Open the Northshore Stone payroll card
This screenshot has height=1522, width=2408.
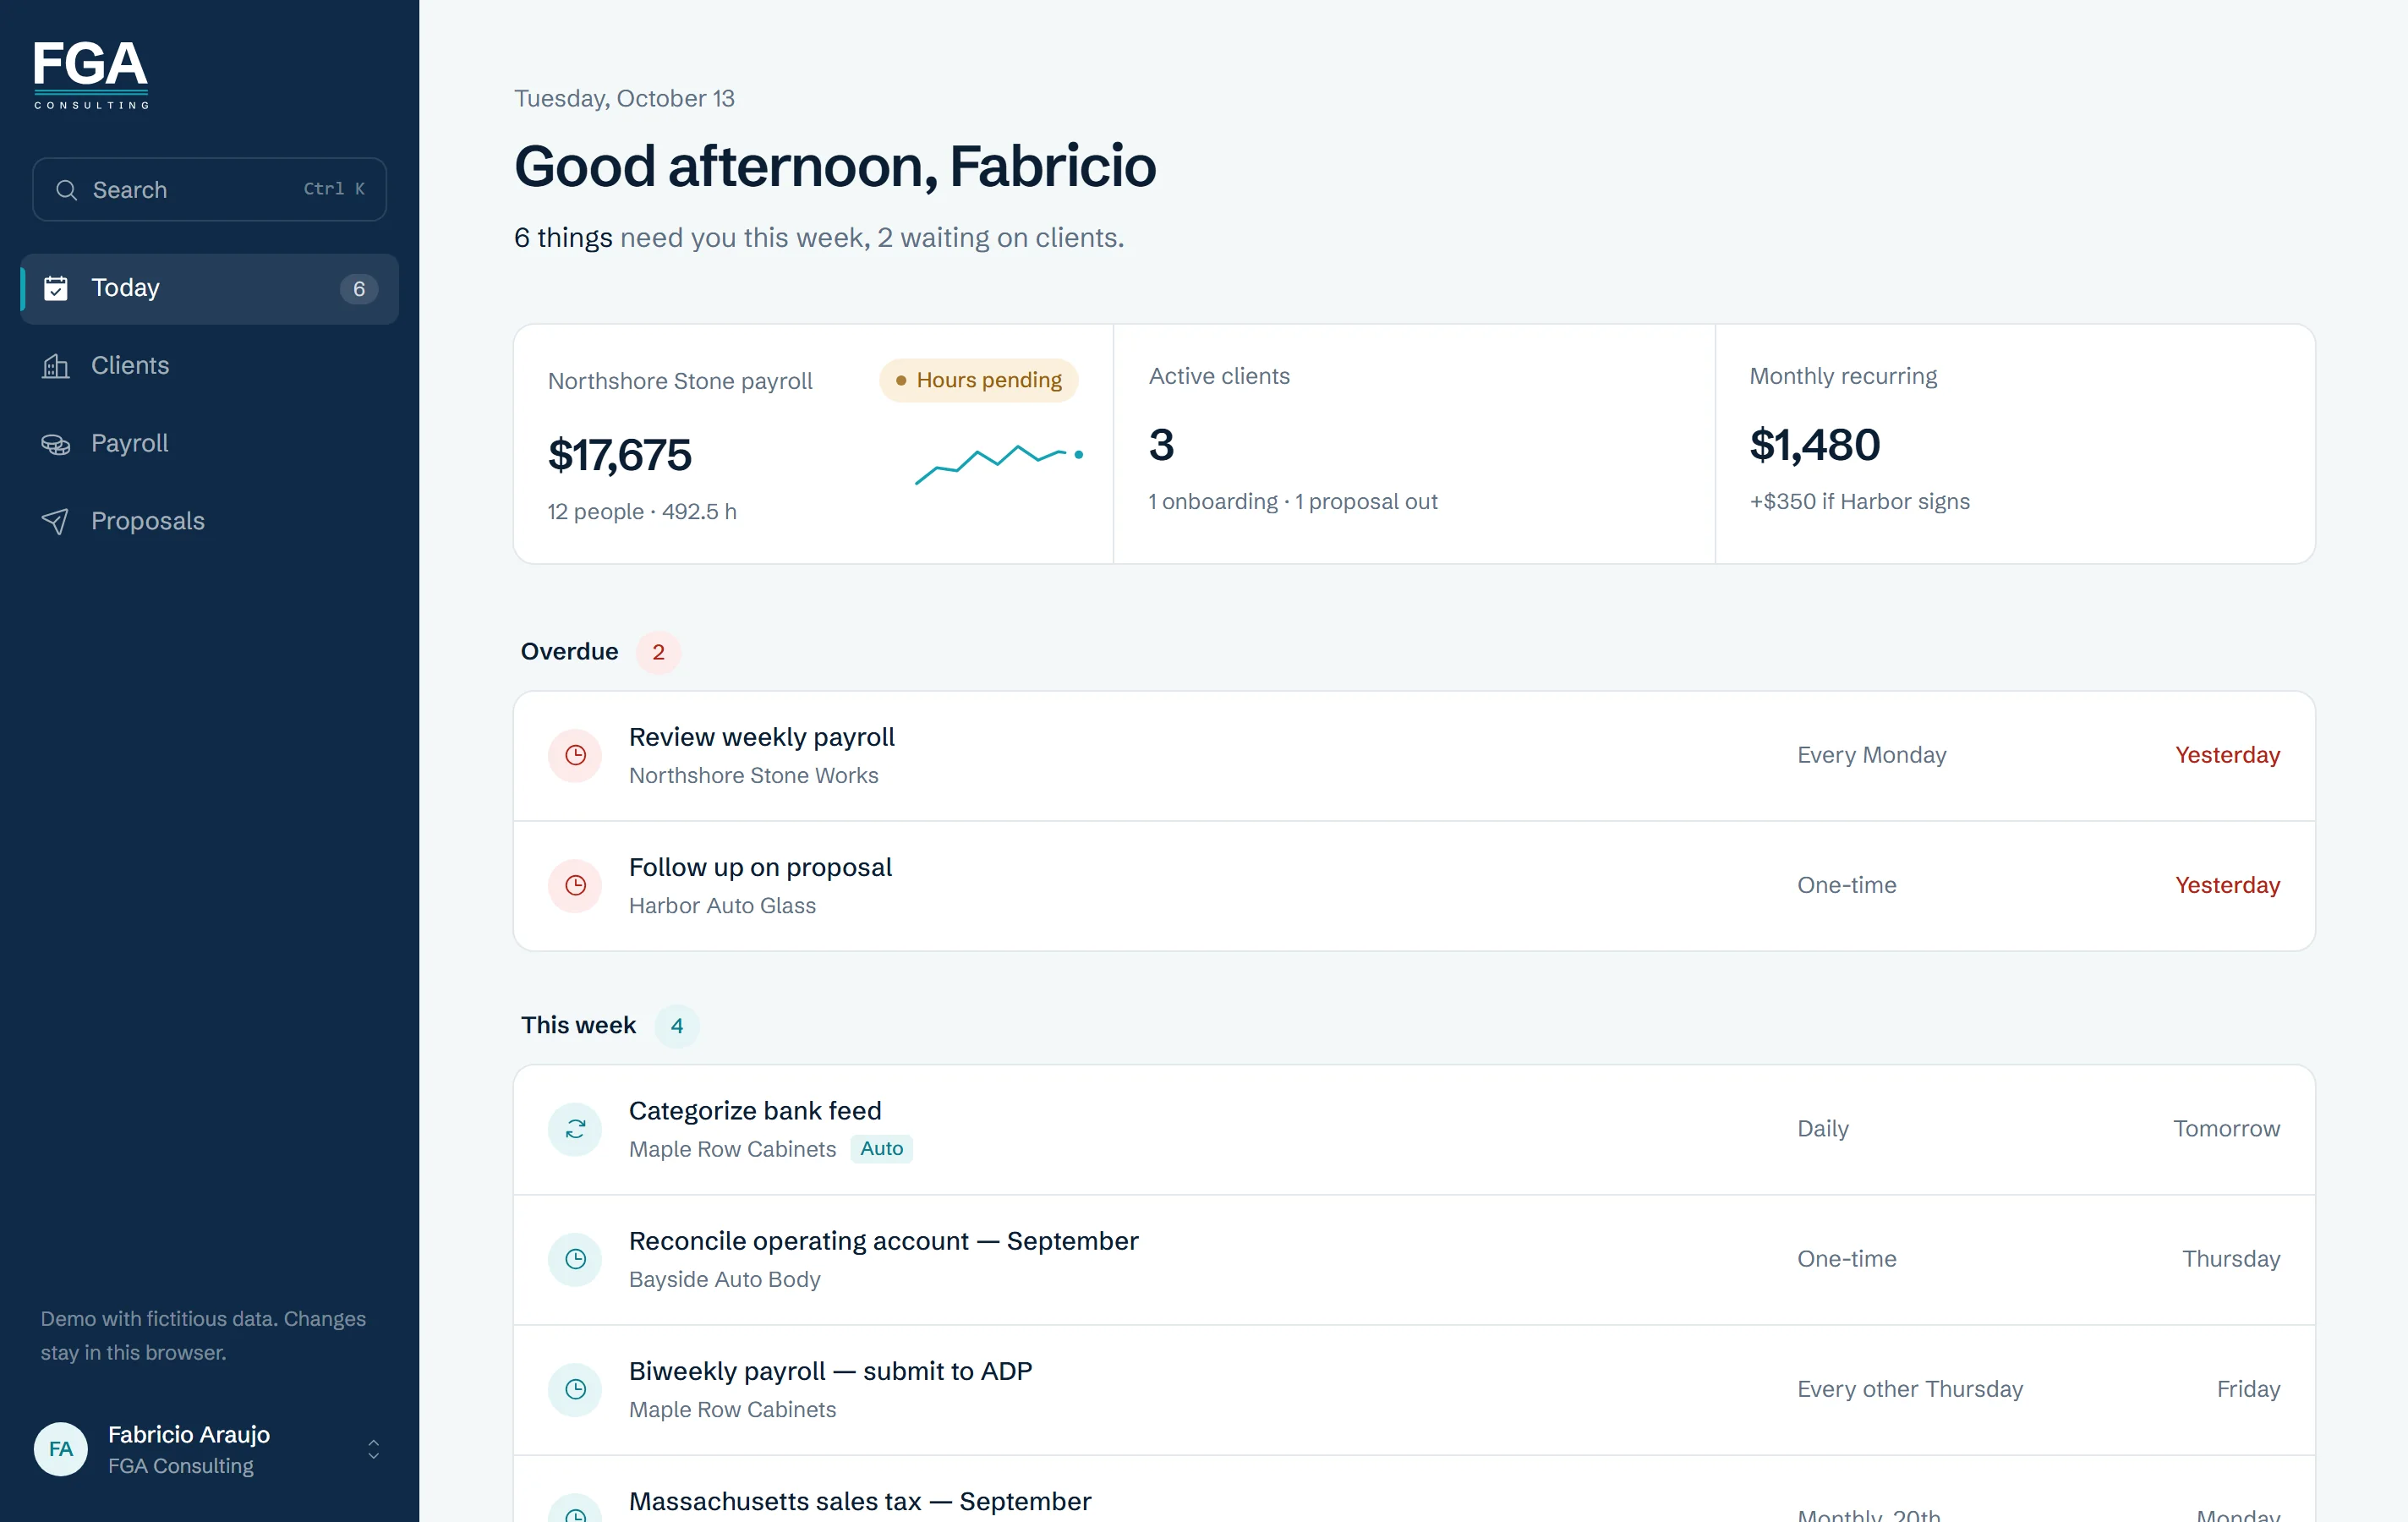pyautogui.click(x=813, y=444)
